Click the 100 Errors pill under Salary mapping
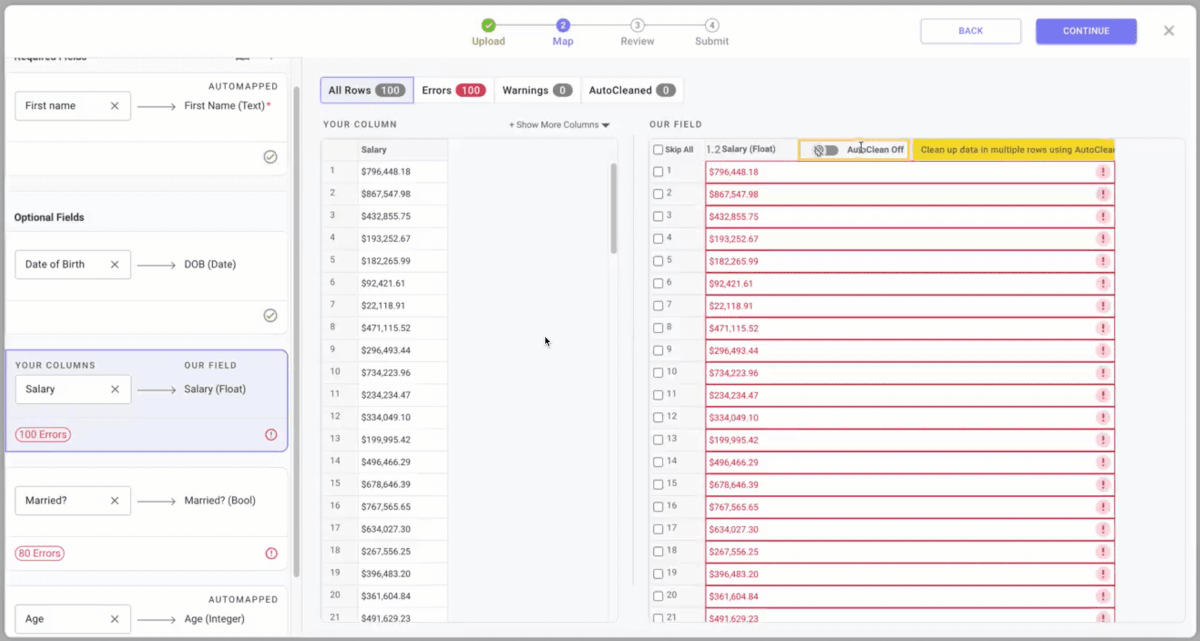1200x641 pixels. coord(42,434)
